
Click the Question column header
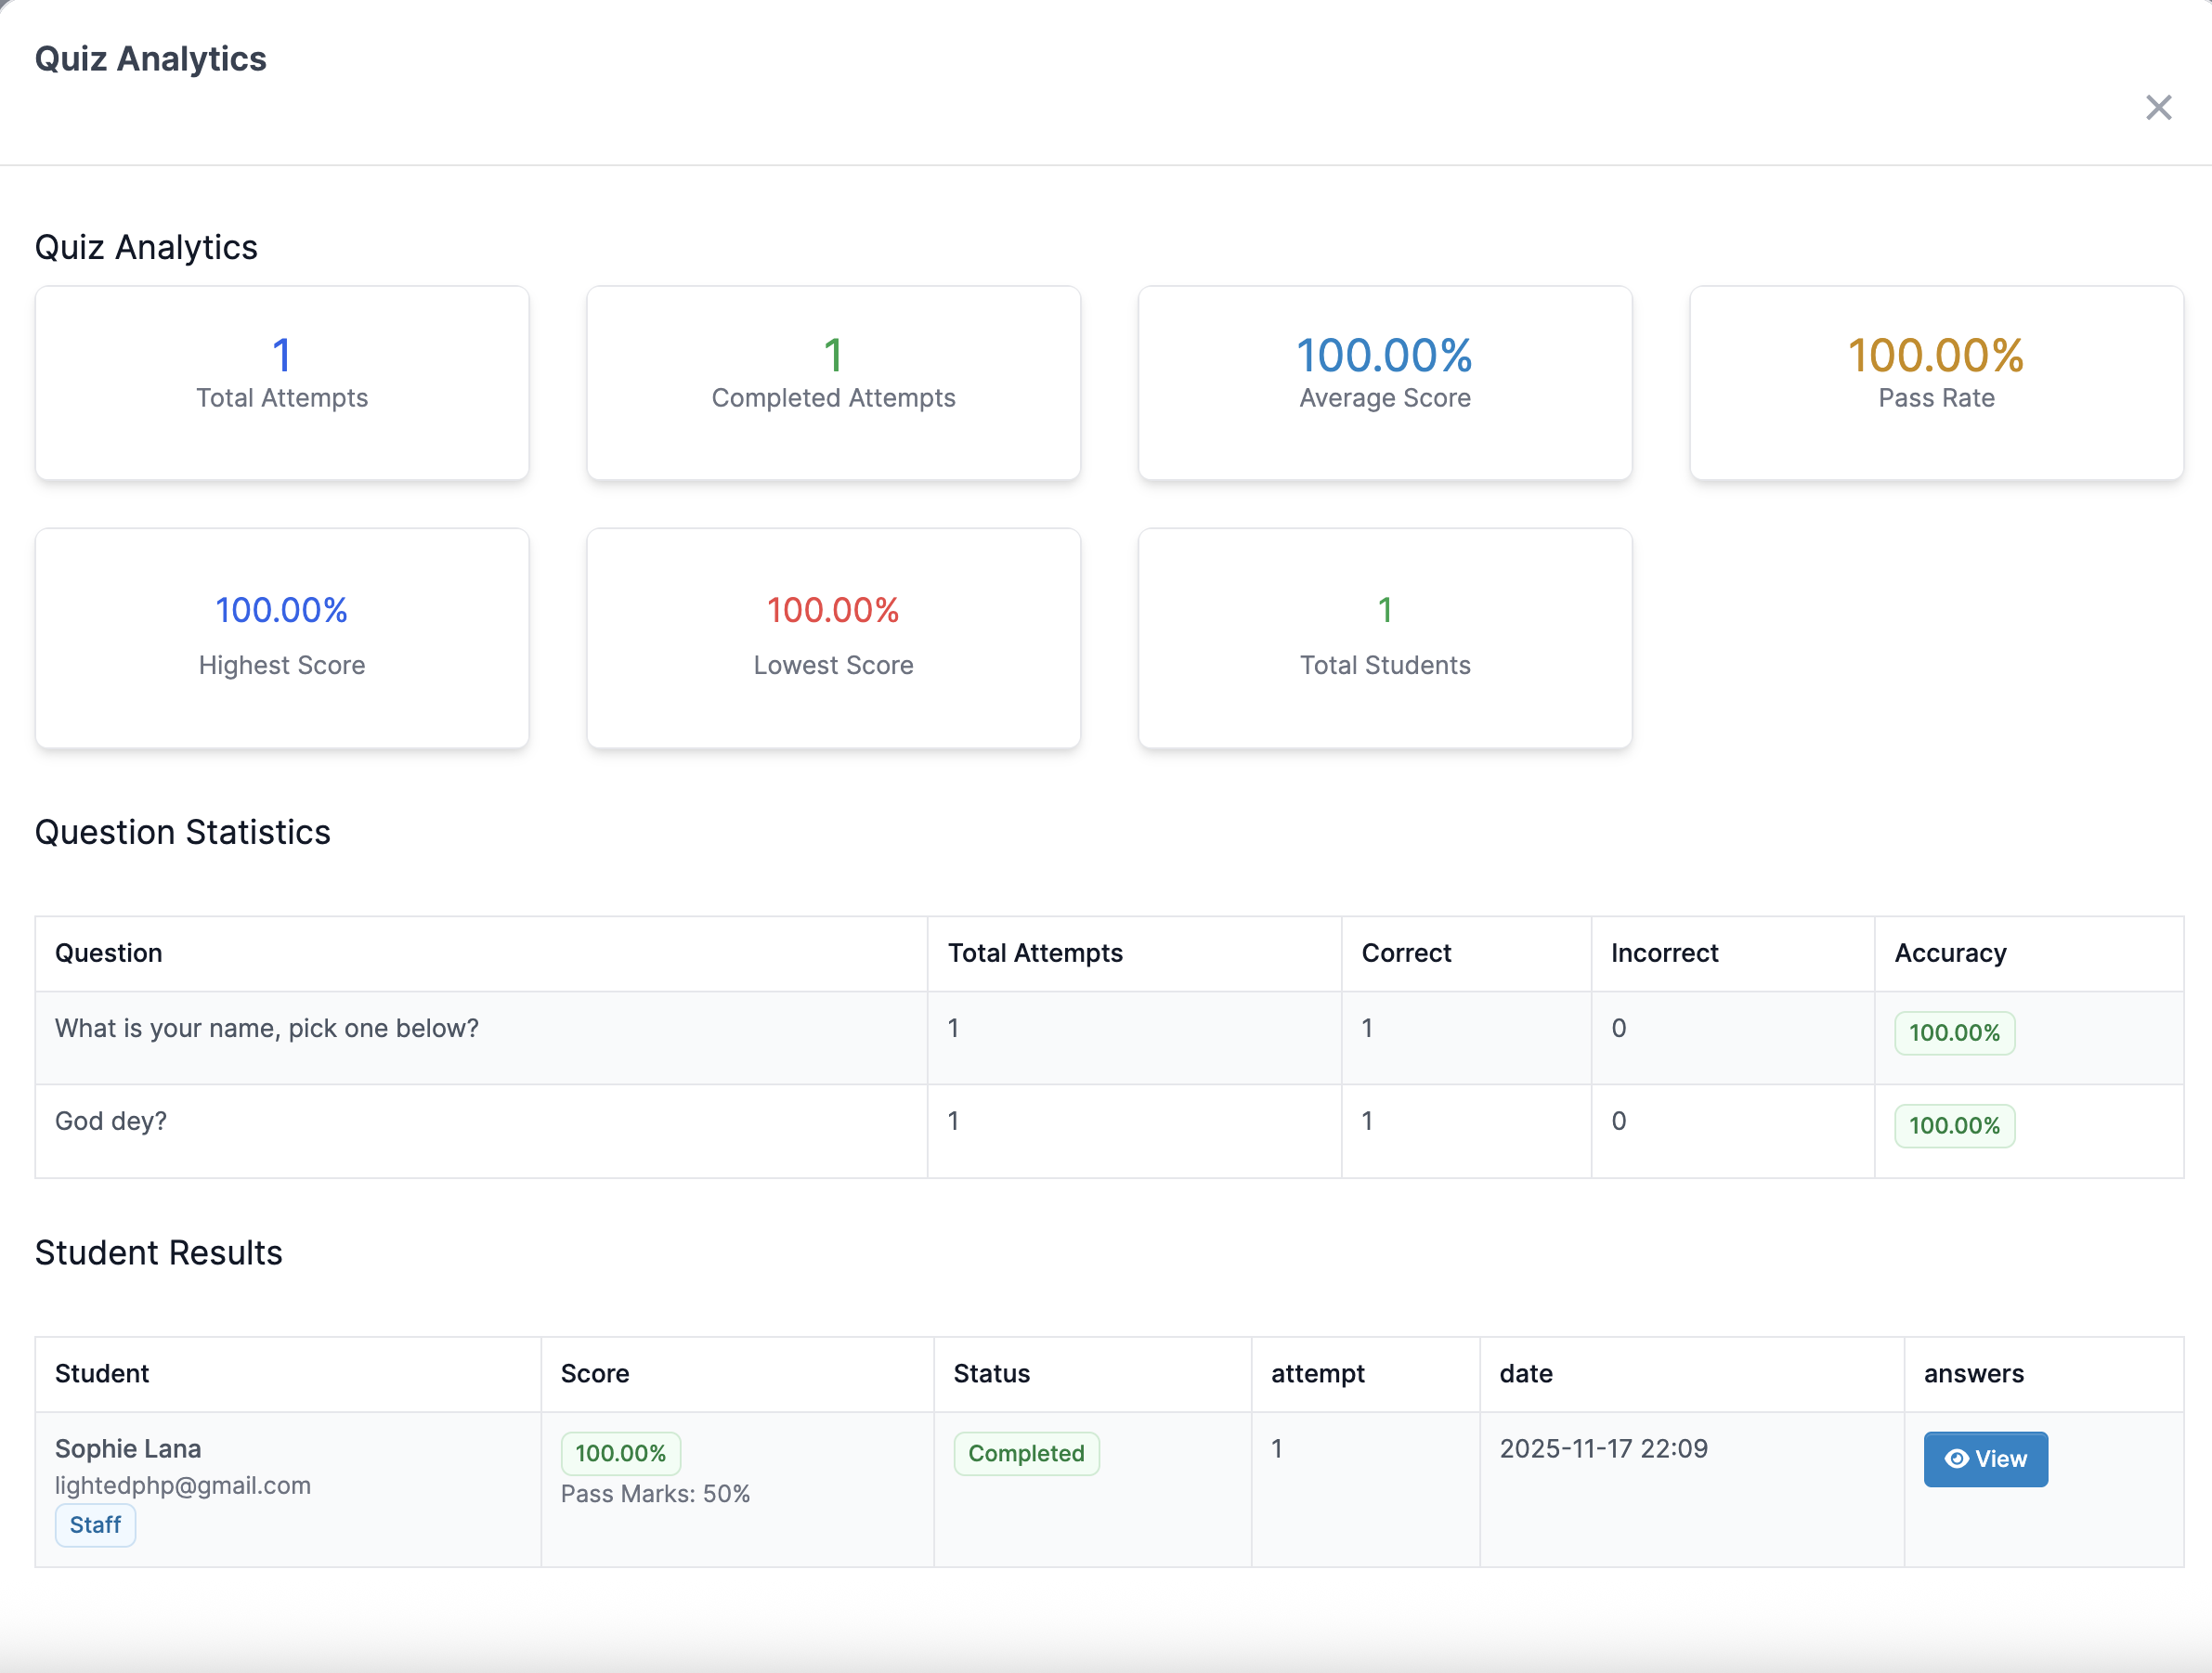click(x=109, y=953)
